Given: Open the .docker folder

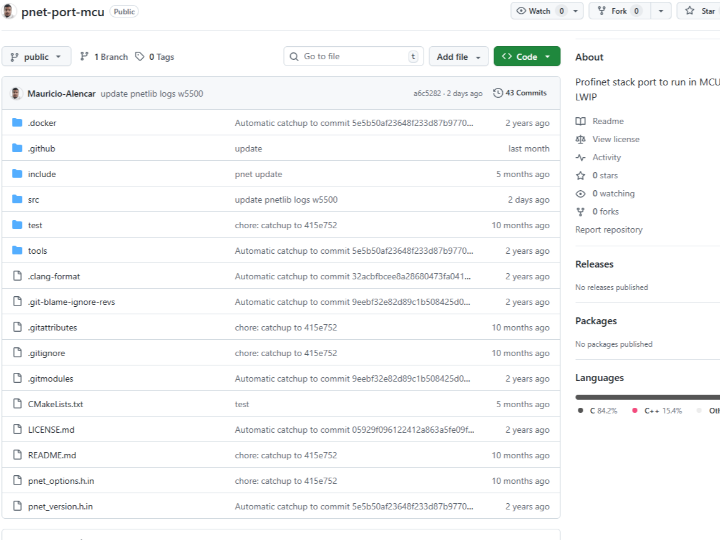Looking at the screenshot, I should [42, 123].
